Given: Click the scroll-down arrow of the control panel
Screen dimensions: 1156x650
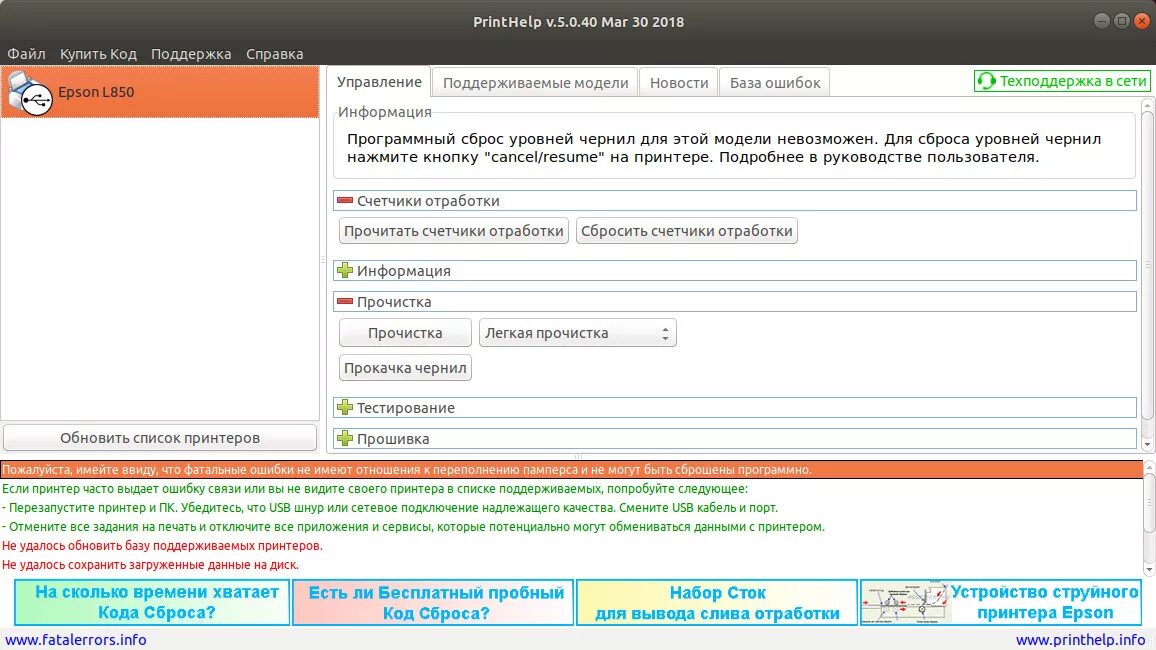Looking at the screenshot, I should tap(1147, 444).
